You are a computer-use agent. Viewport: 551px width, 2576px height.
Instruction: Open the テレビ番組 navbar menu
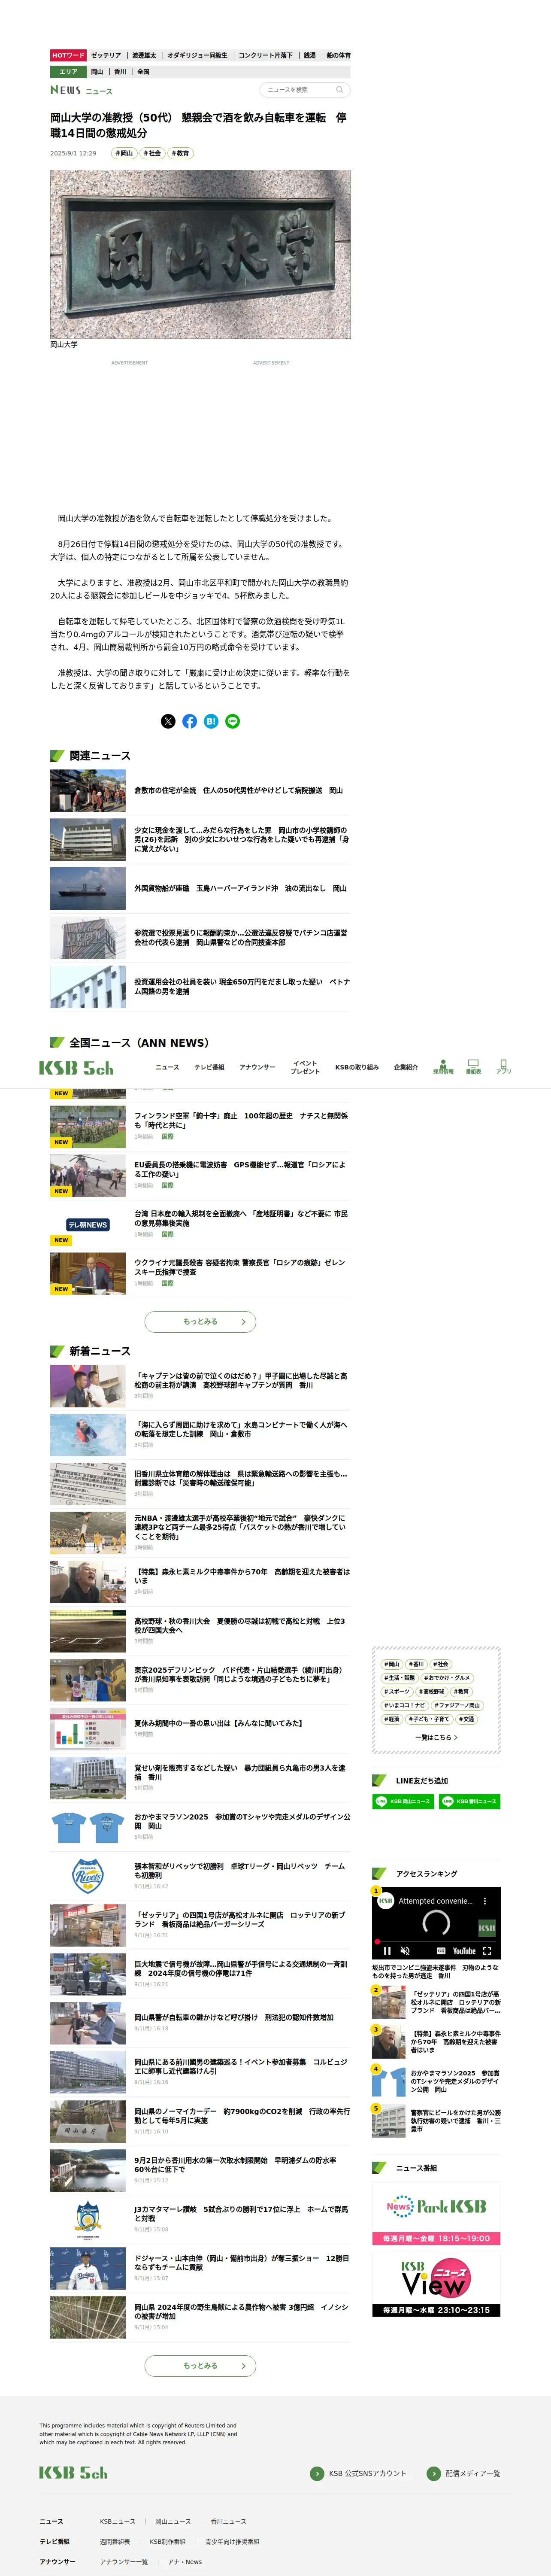209,1067
